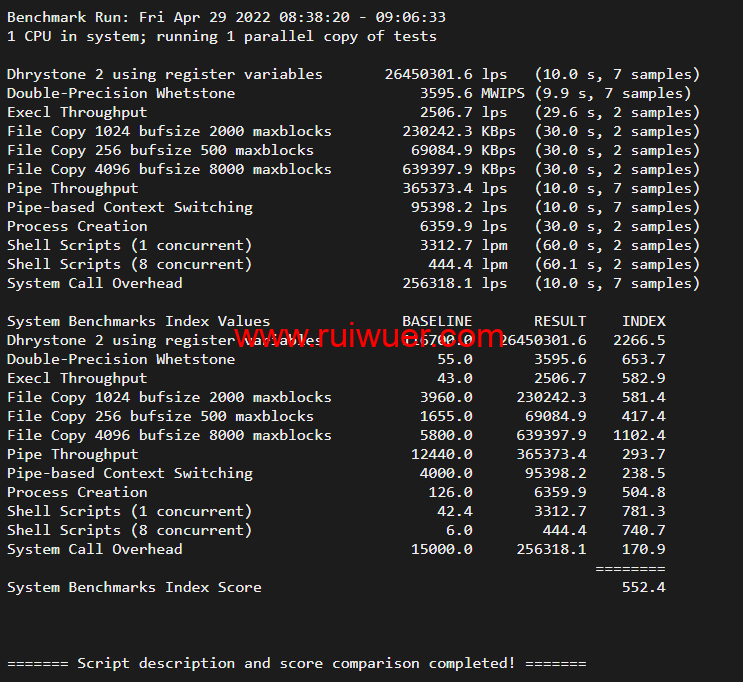Select Pipe Throughput baseline value 12440.0
Viewport: 743px width, 682px height.
[x=442, y=454]
